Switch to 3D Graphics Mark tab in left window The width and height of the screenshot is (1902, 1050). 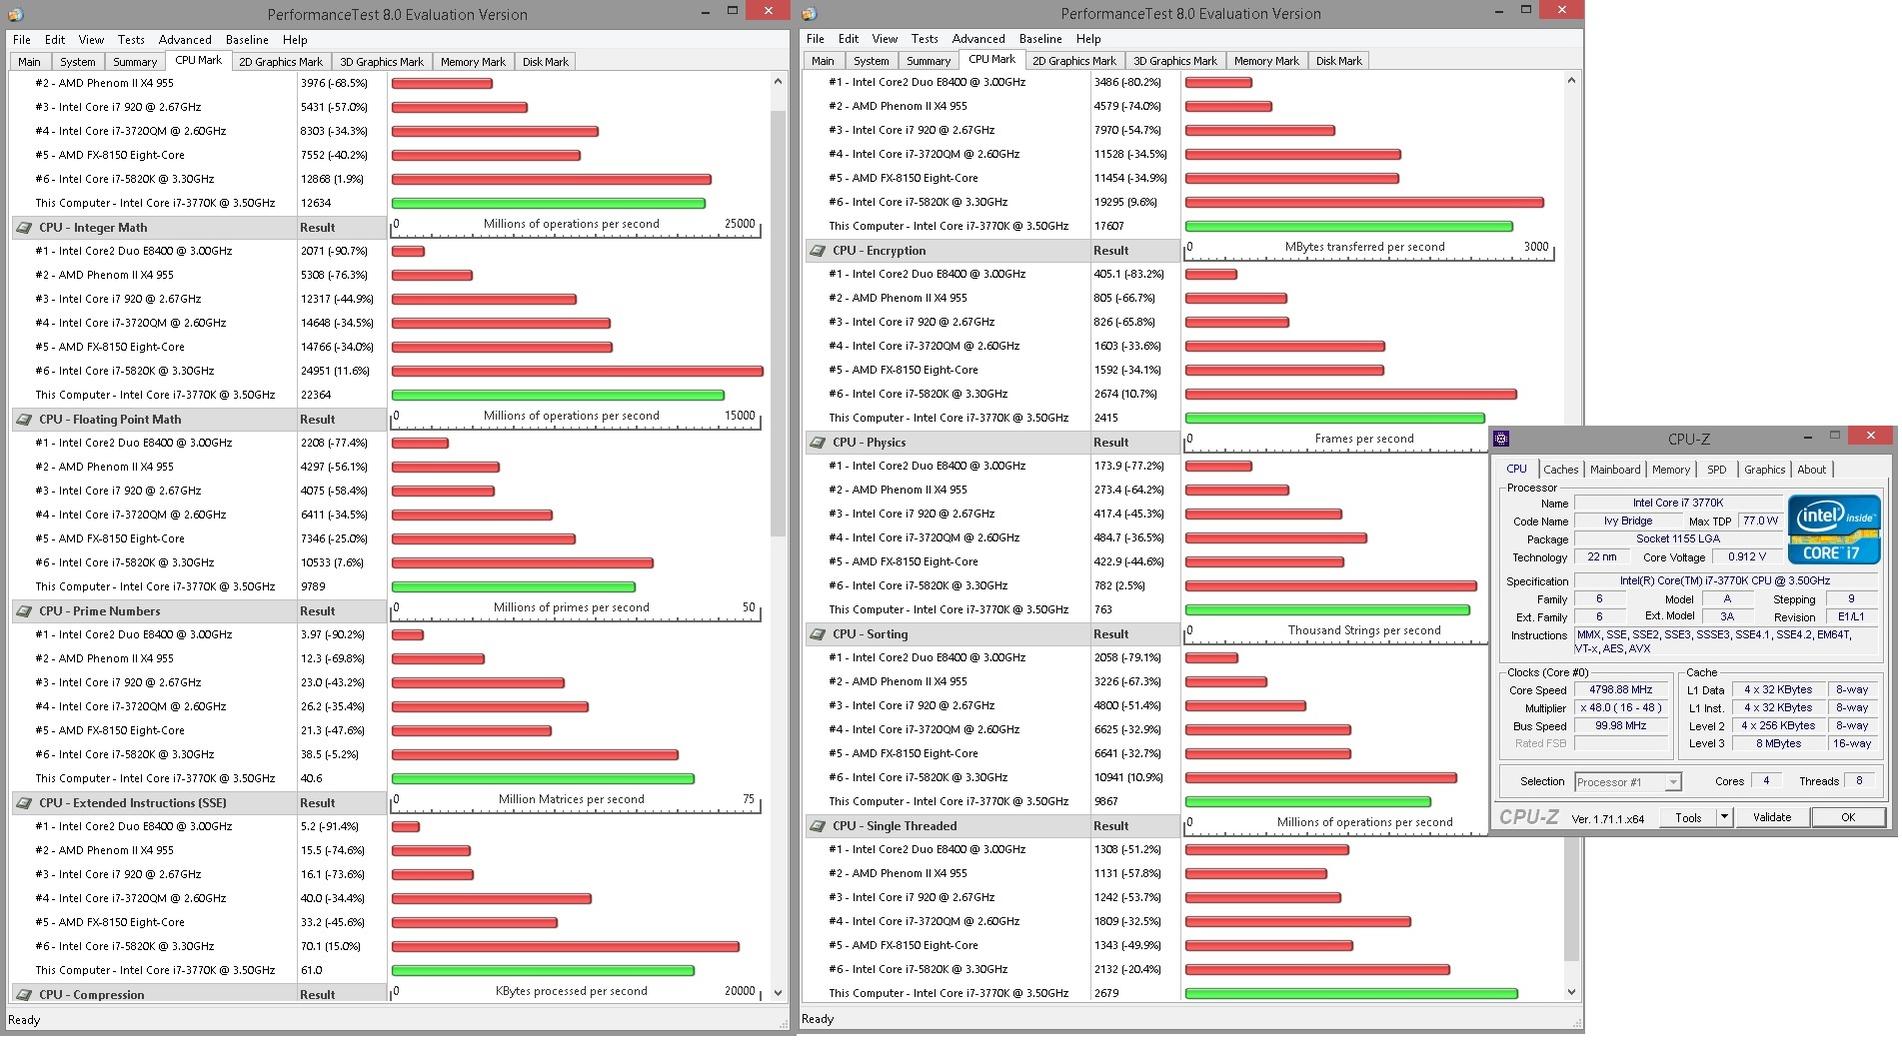(x=382, y=62)
